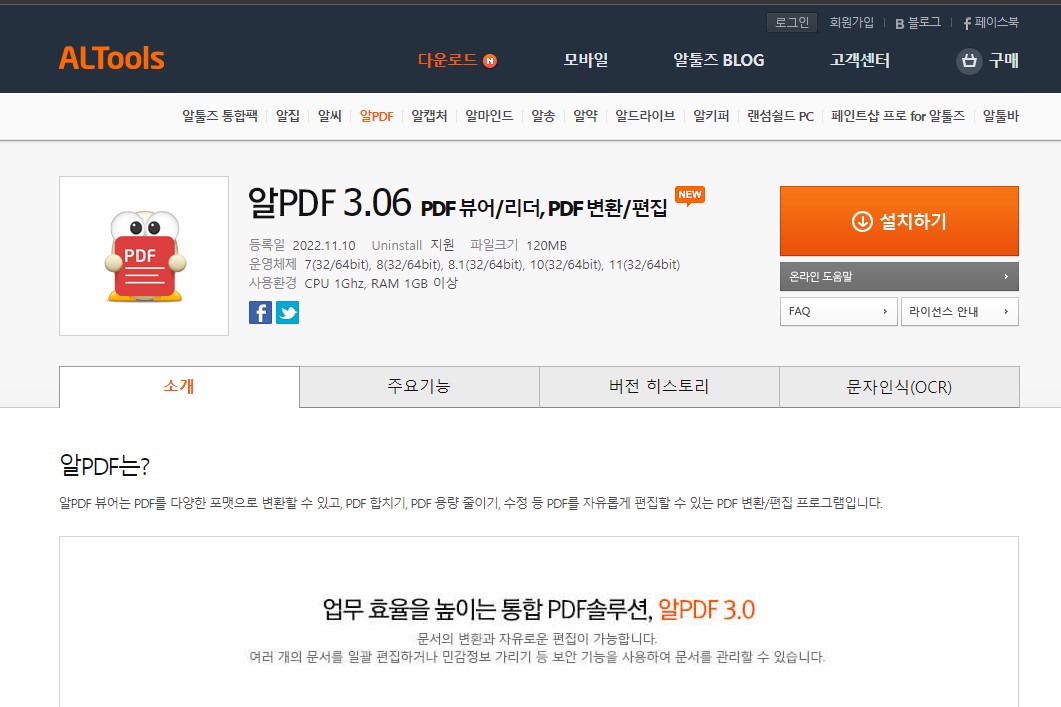1061x707 pixels.
Task: Click the 구매 purchase text
Action: (x=1003, y=60)
